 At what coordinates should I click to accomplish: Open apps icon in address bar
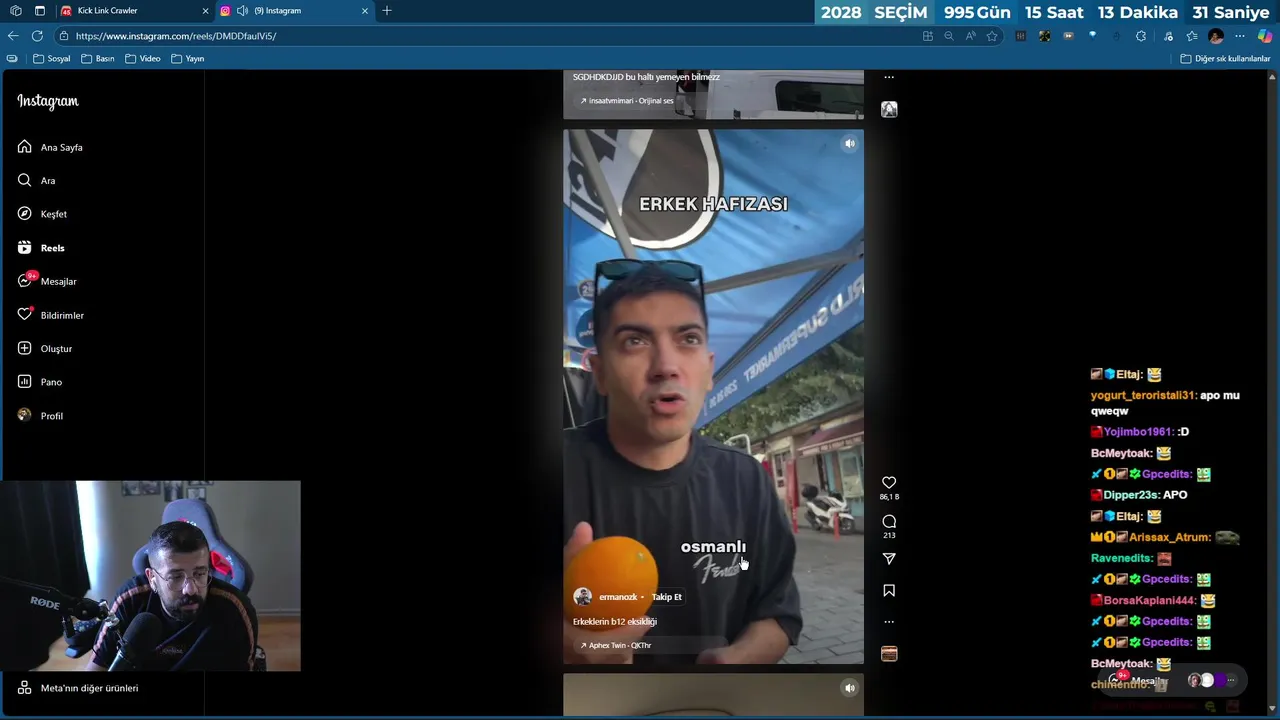click(x=928, y=36)
